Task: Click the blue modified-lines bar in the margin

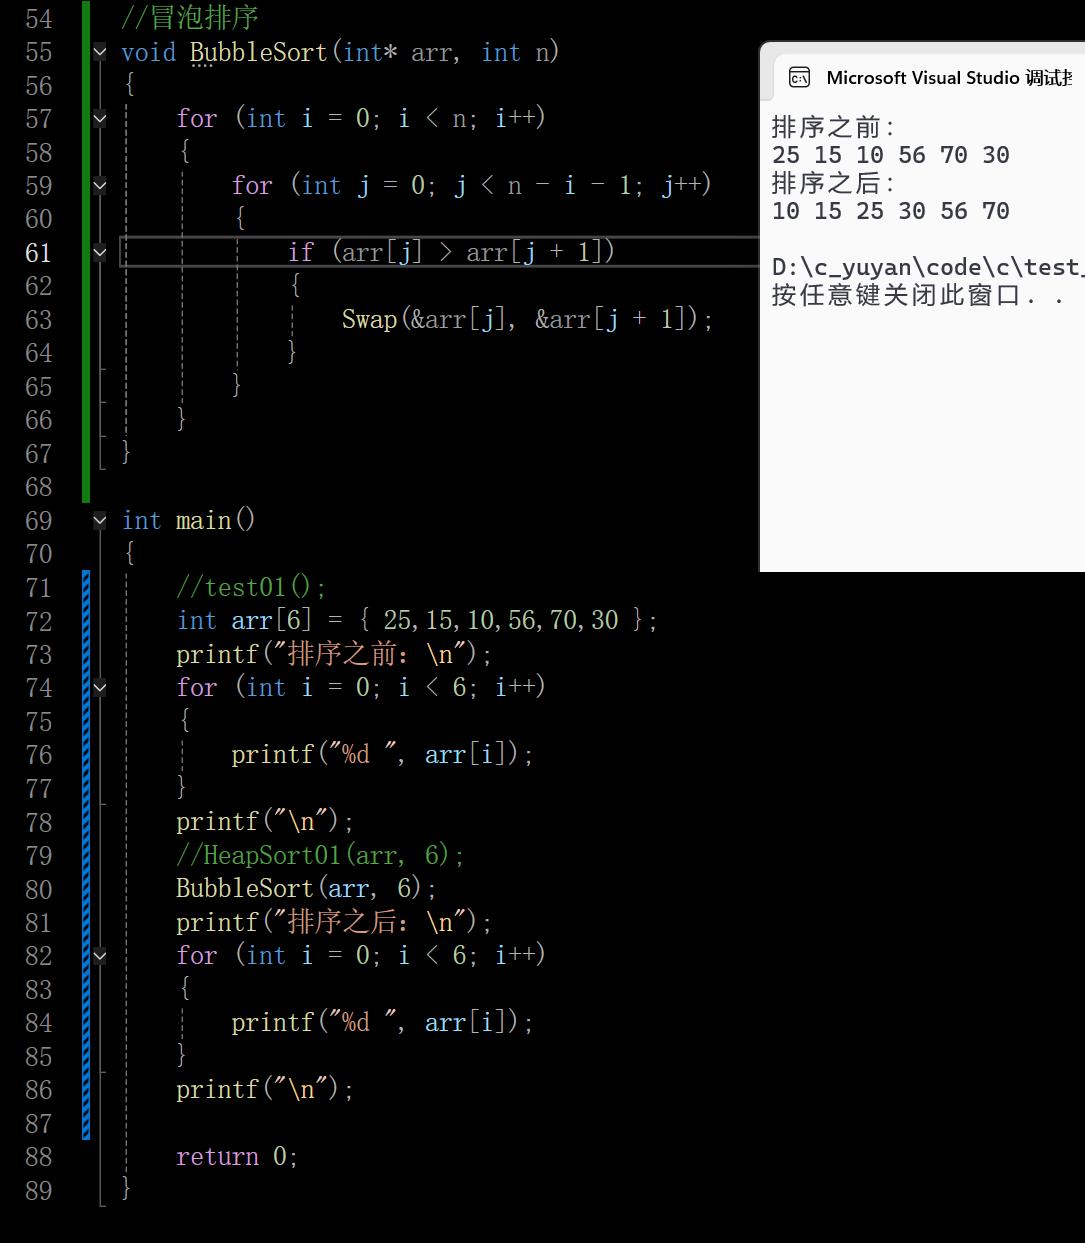Action: [86, 850]
